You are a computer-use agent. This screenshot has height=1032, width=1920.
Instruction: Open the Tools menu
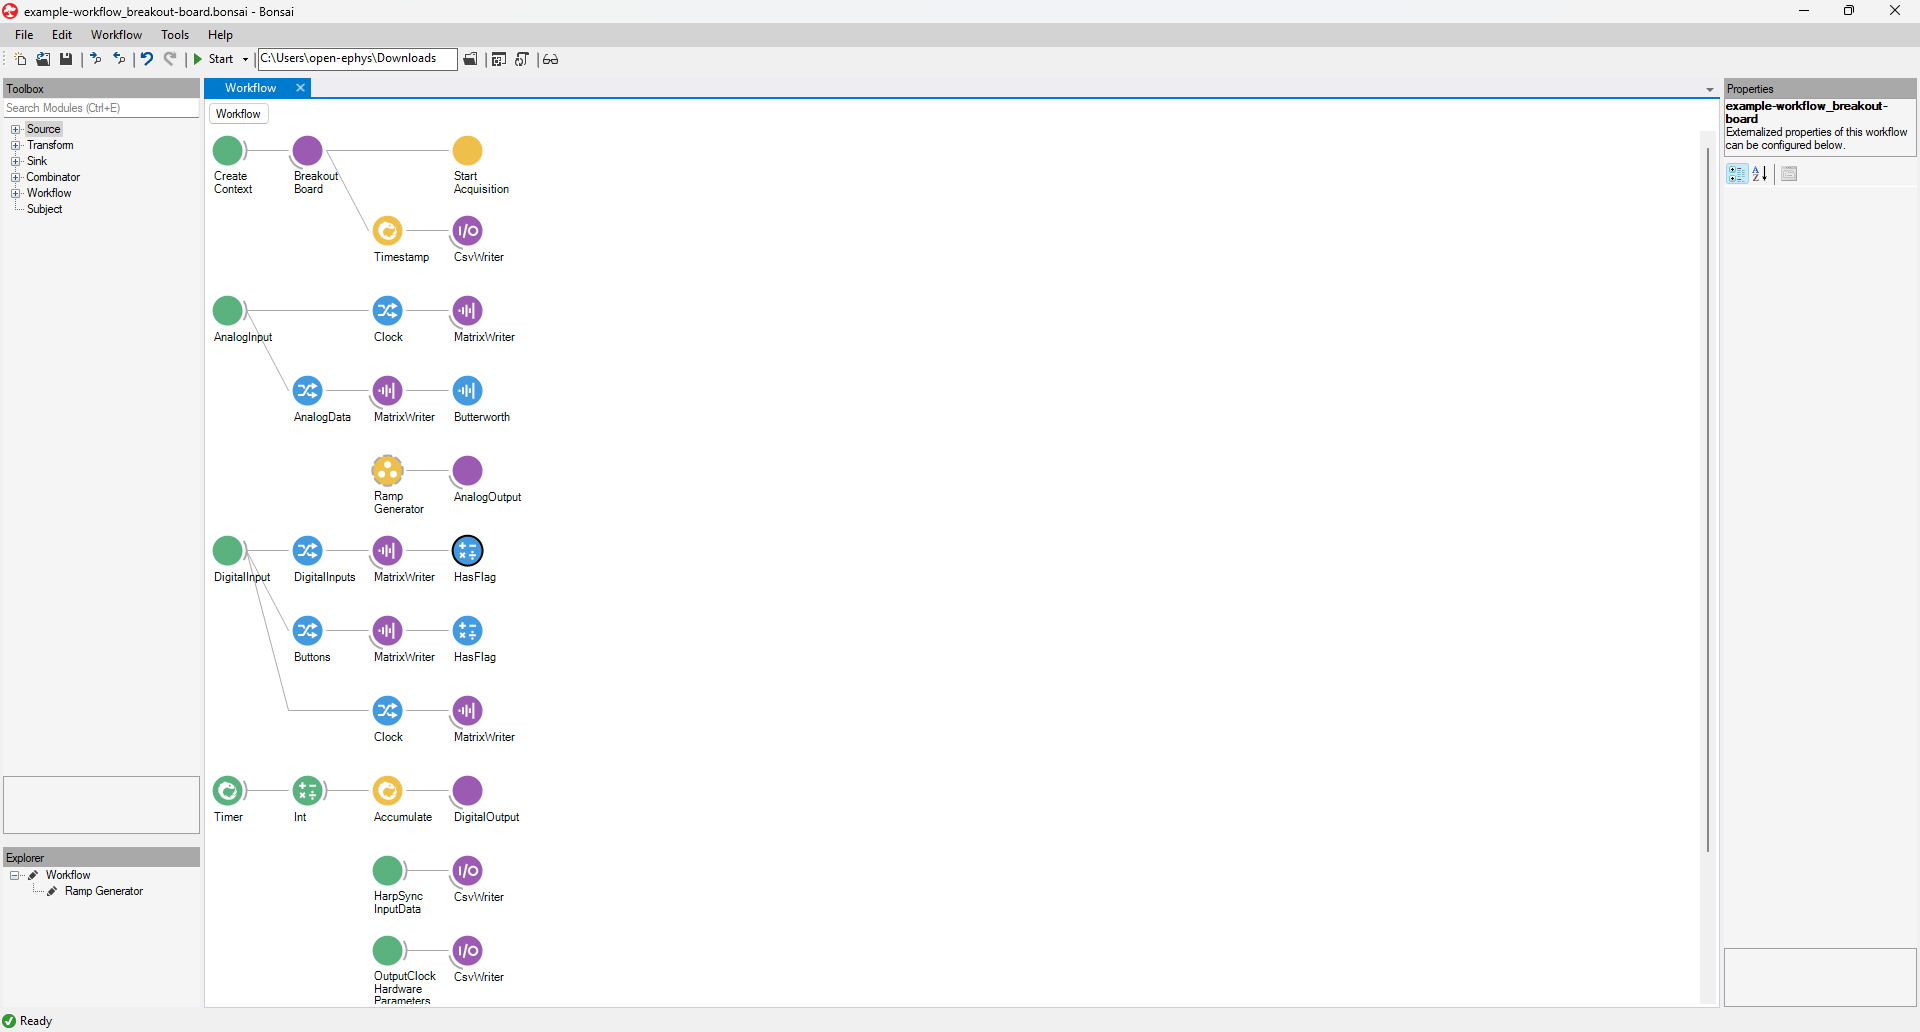click(x=174, y=34)
